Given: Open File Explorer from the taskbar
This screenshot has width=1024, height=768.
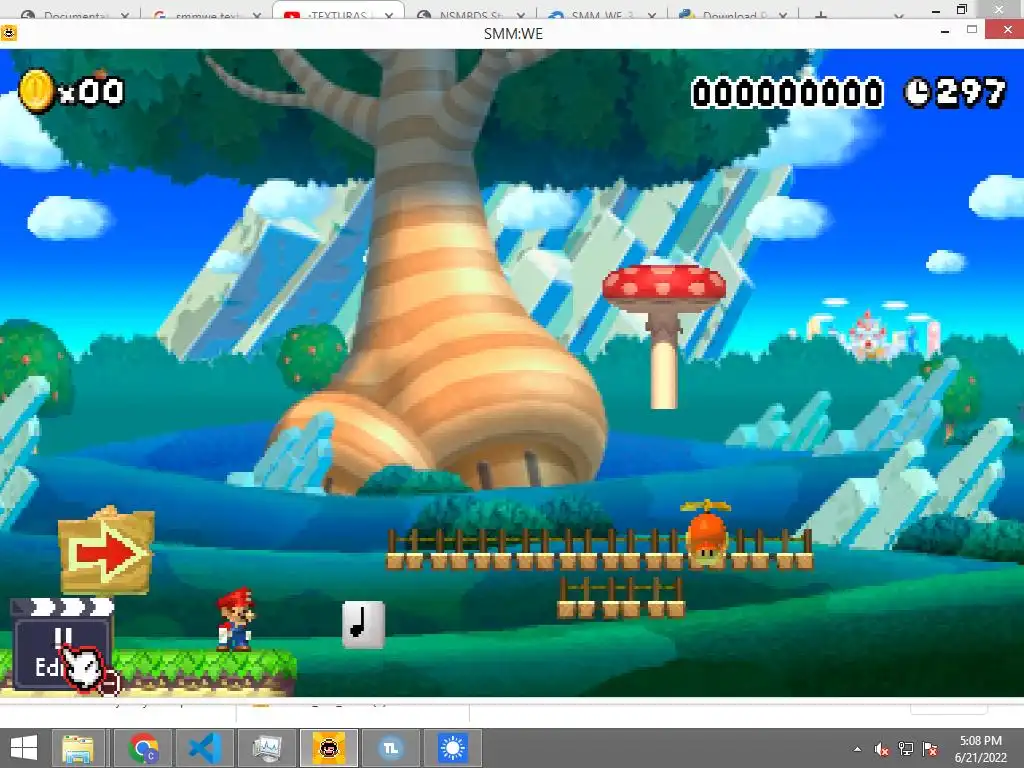Looking at the screenshot, I should click(78, 748).
